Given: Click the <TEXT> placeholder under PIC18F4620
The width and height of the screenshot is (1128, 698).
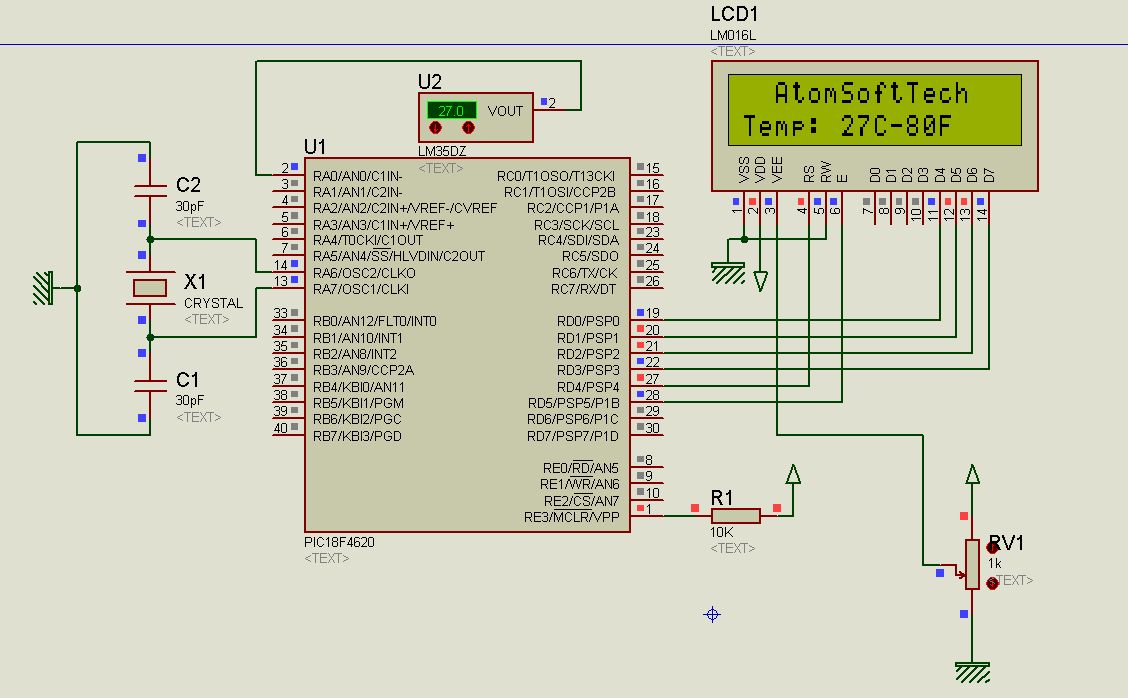Looking at the screenshot, I should [327, 558].
